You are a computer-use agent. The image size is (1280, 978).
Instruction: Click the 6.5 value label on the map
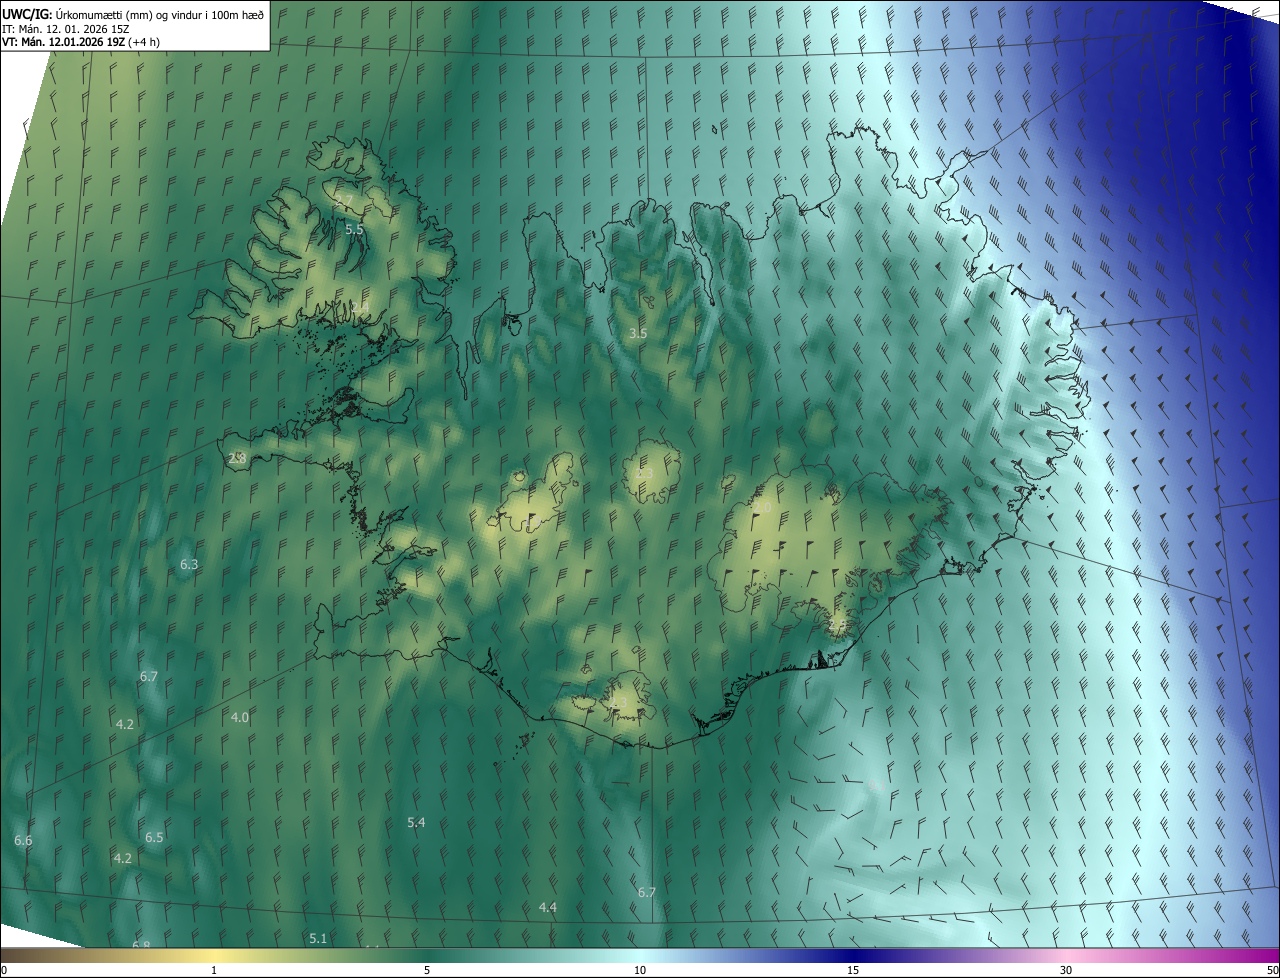154,837
